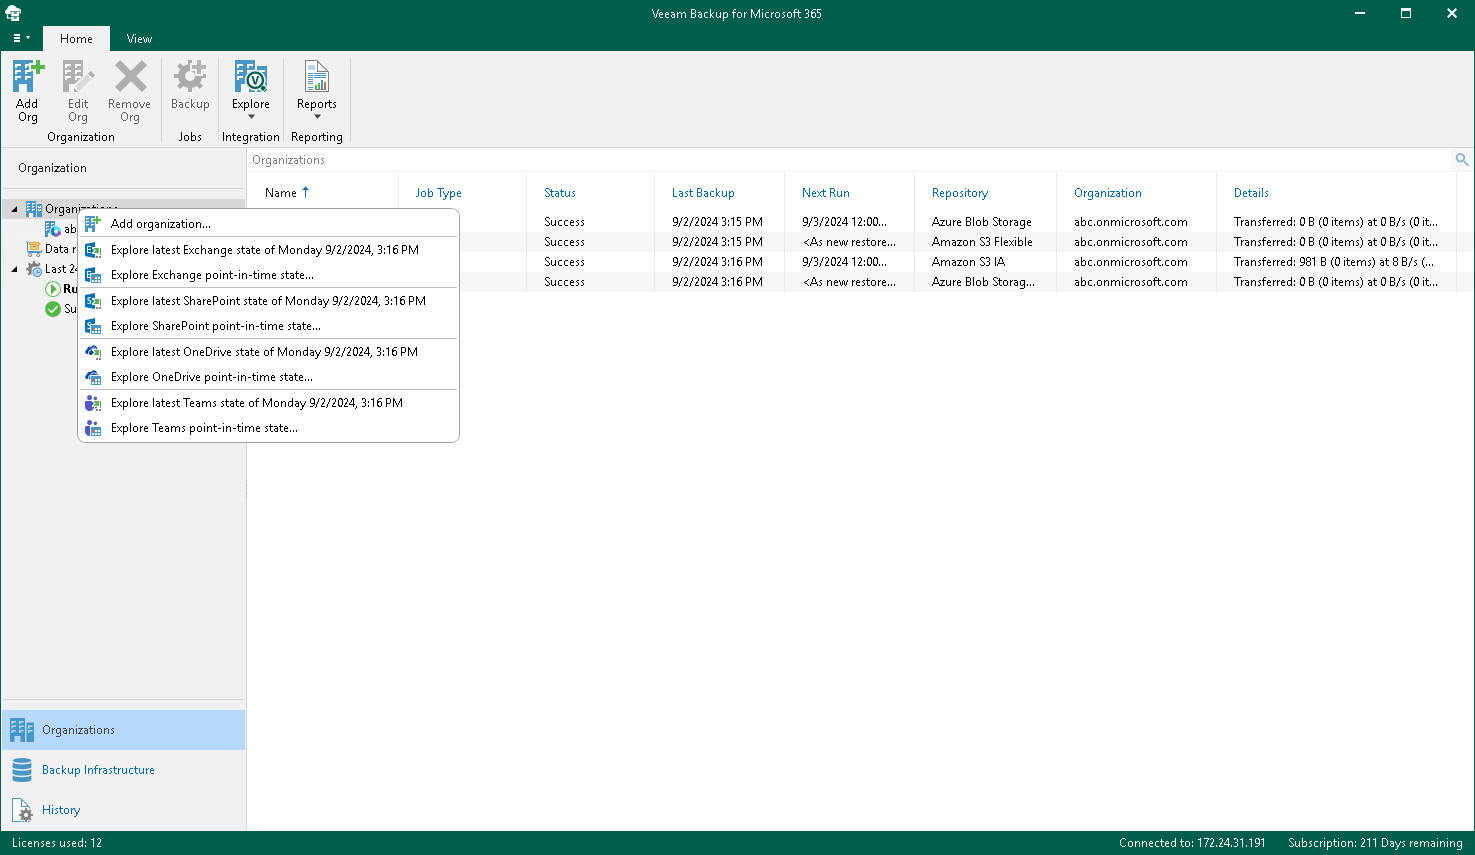Select the Amazon S3 Flexible repository cell
This screenshot has width=1475, height=855.
[x=982, y=242]
